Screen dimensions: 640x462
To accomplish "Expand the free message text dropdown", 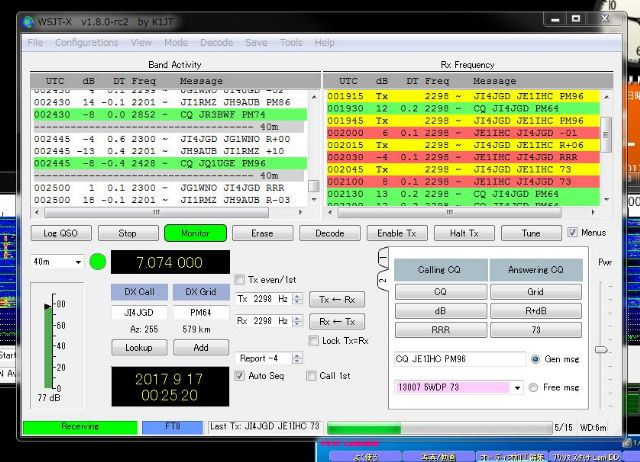I will pos(517,387).
